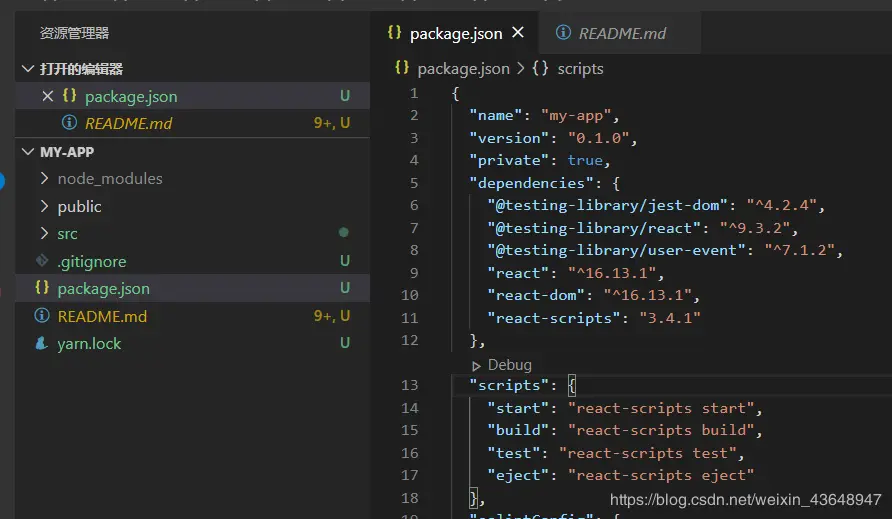Click the braces icon beside package.json in MY-APP tree
The height and width of the screenshot is (519, 892).
(x=42, y=287)
